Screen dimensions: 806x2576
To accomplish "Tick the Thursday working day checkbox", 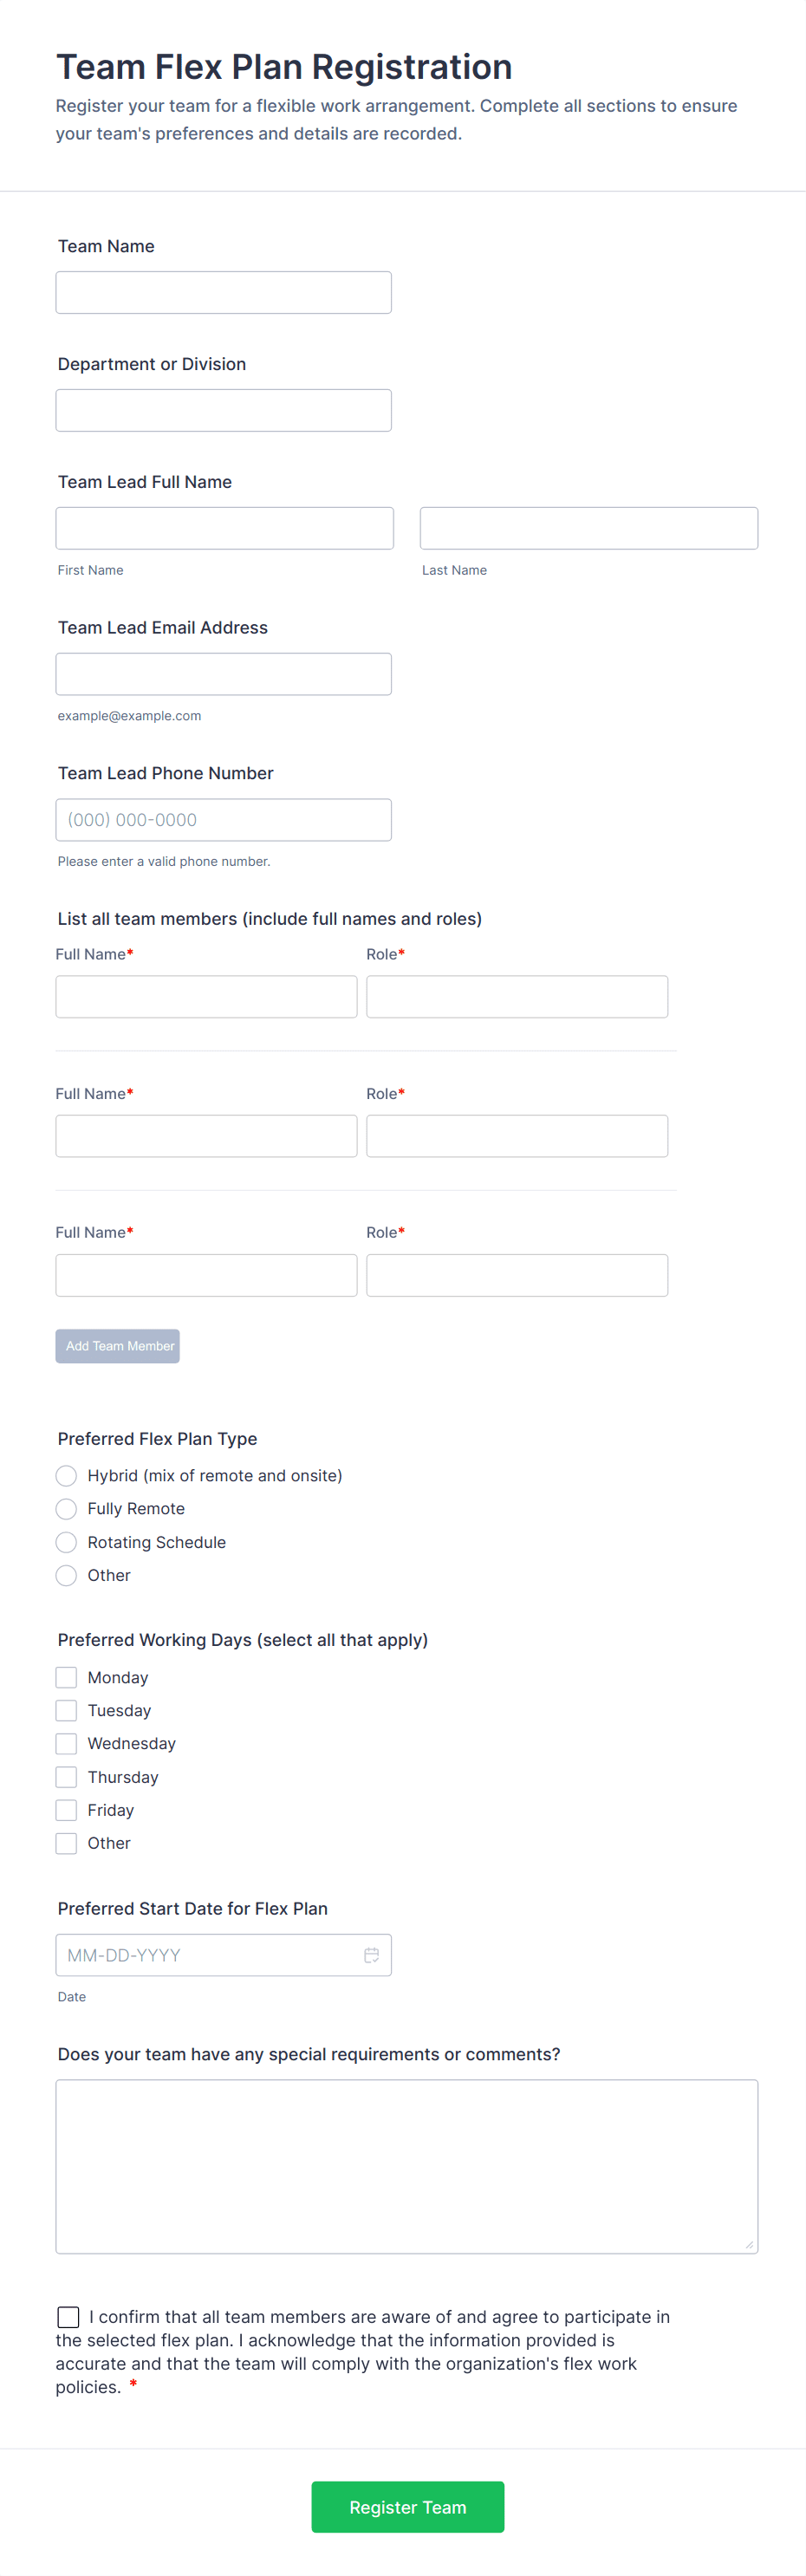I will (66, 1776).
